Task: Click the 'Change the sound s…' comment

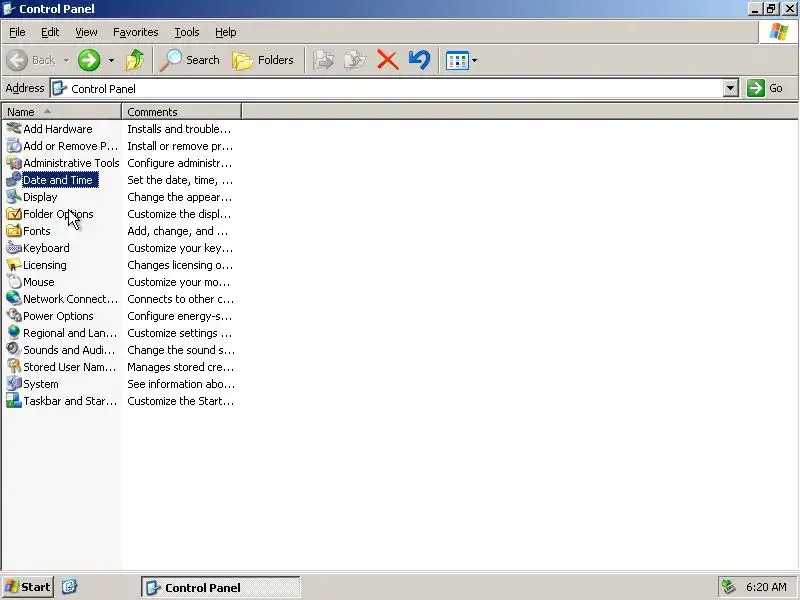Action: [181, 350]
